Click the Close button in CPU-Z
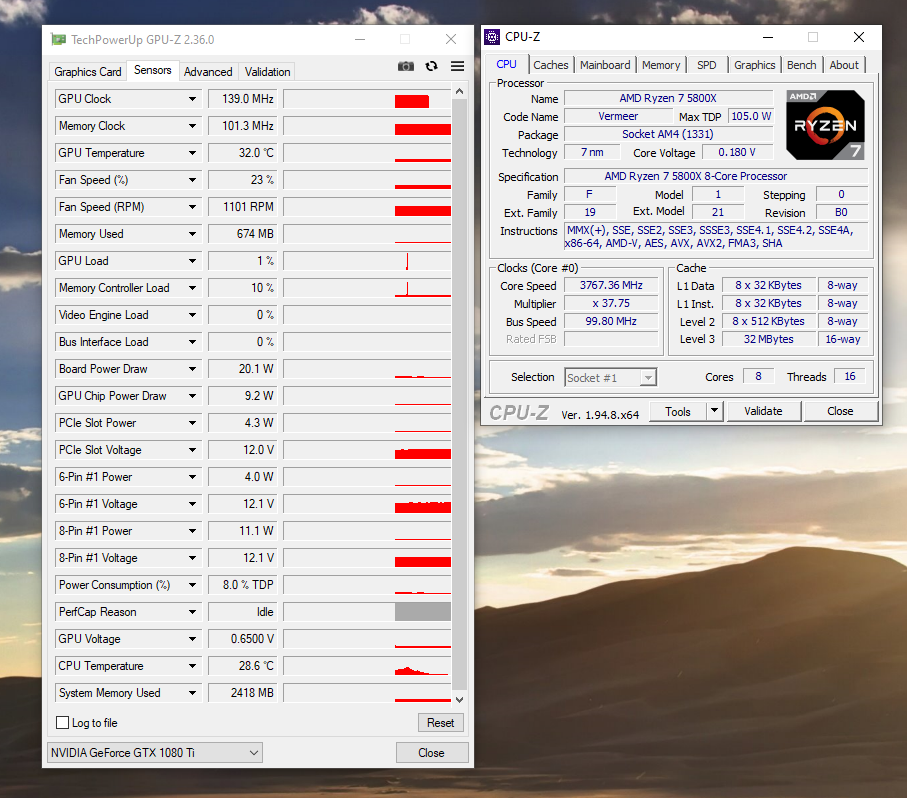Image resolution: width=907 pixels, height=798 pixels. [840, 411]
